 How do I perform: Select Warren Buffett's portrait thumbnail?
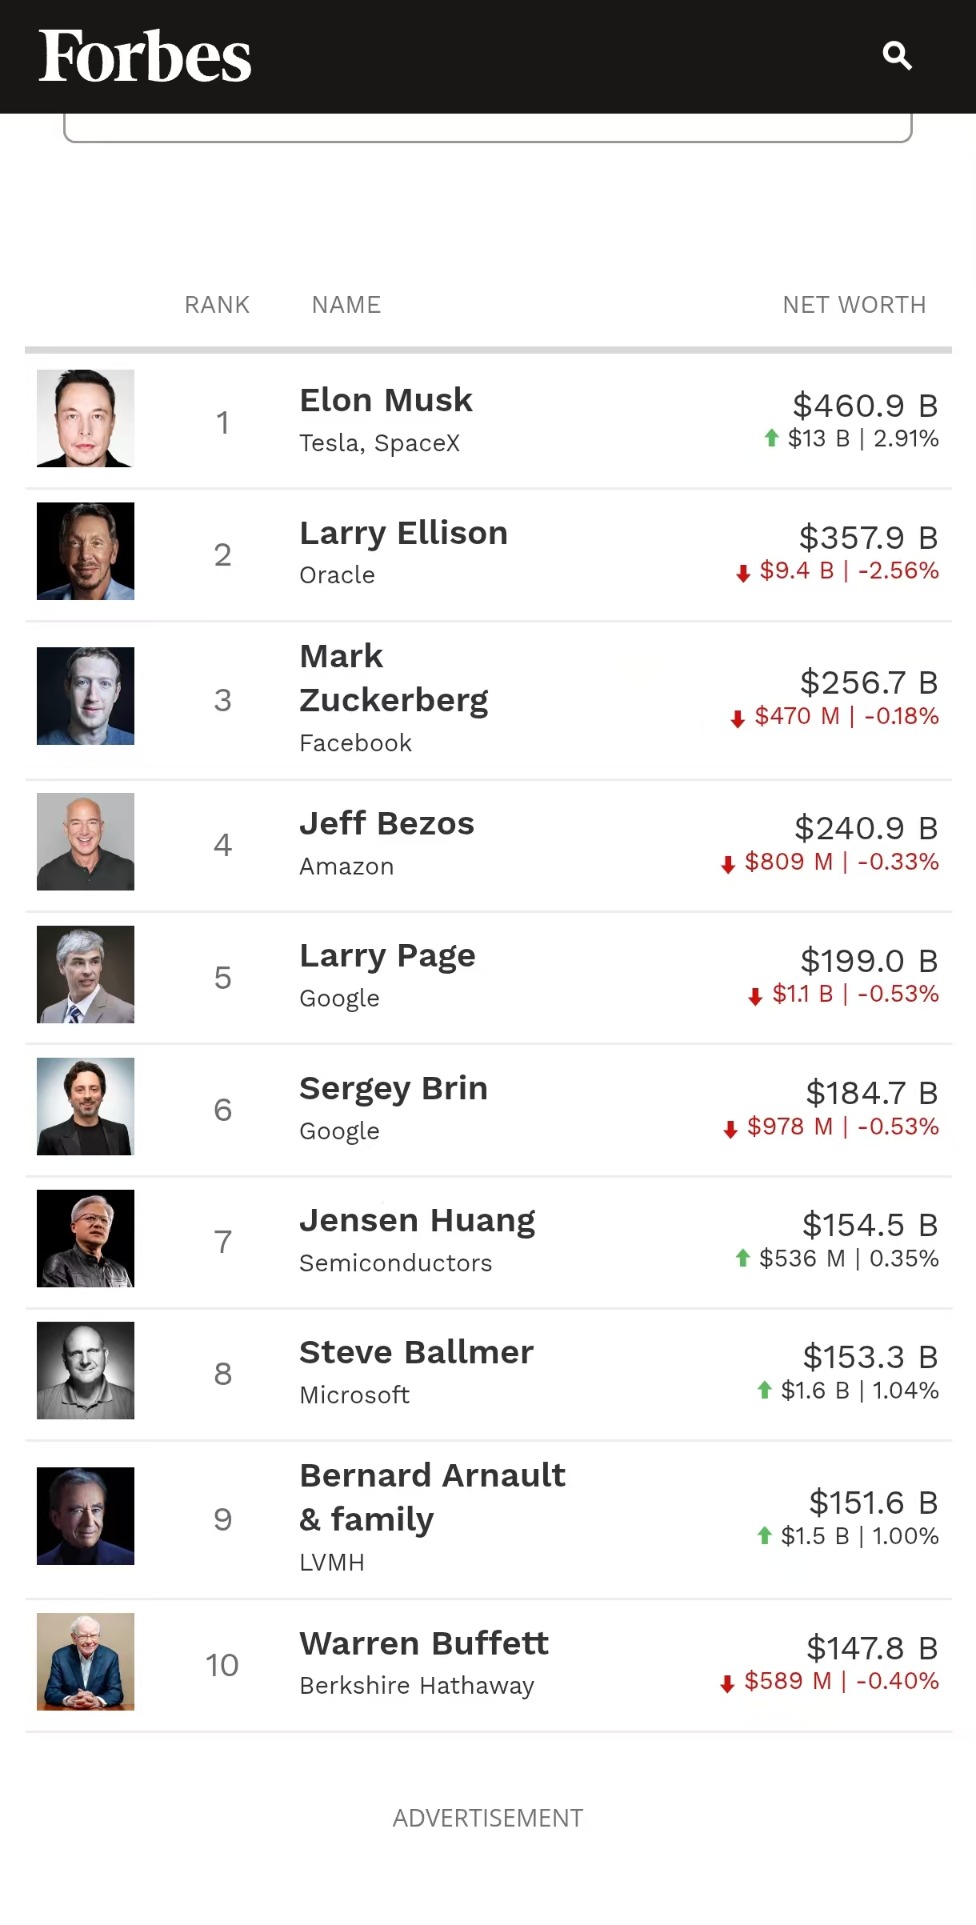[x=85, y=1662]
